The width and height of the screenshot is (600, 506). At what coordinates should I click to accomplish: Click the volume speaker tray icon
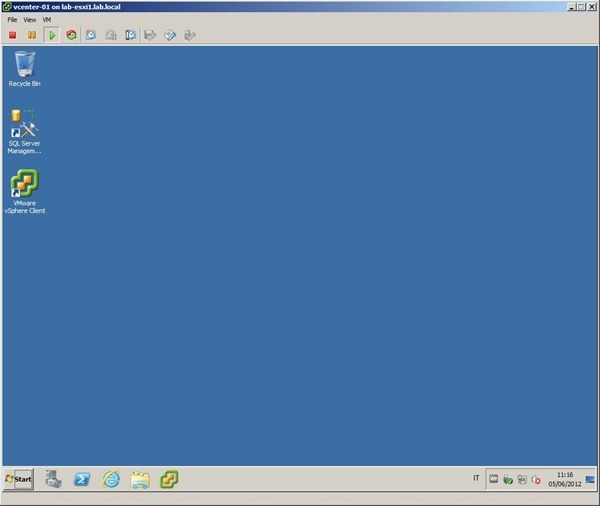coord(536,480)
